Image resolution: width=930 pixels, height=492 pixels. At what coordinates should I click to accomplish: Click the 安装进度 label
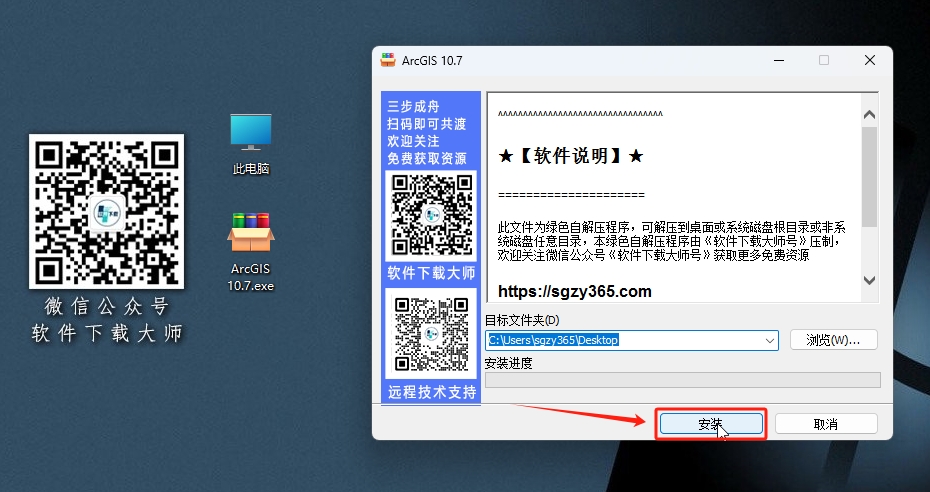coord(508,363)
